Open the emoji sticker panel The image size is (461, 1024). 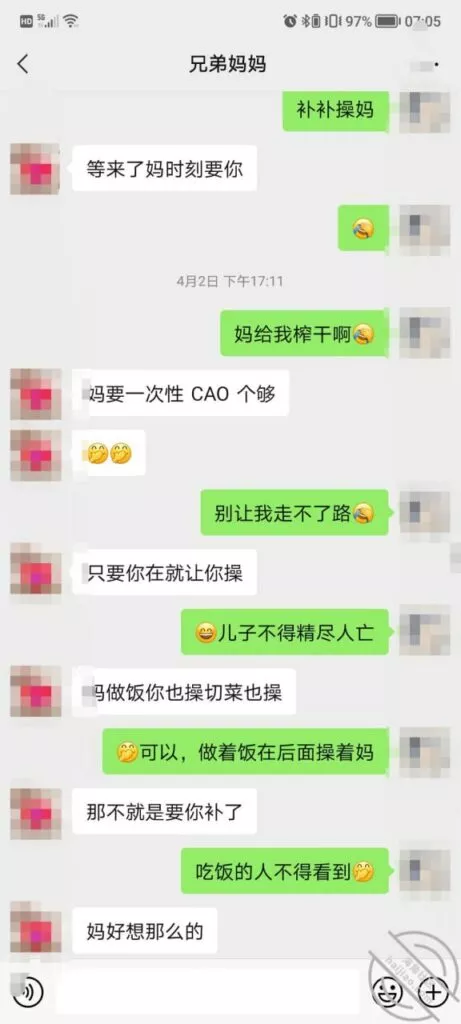[x=387, y=993]
